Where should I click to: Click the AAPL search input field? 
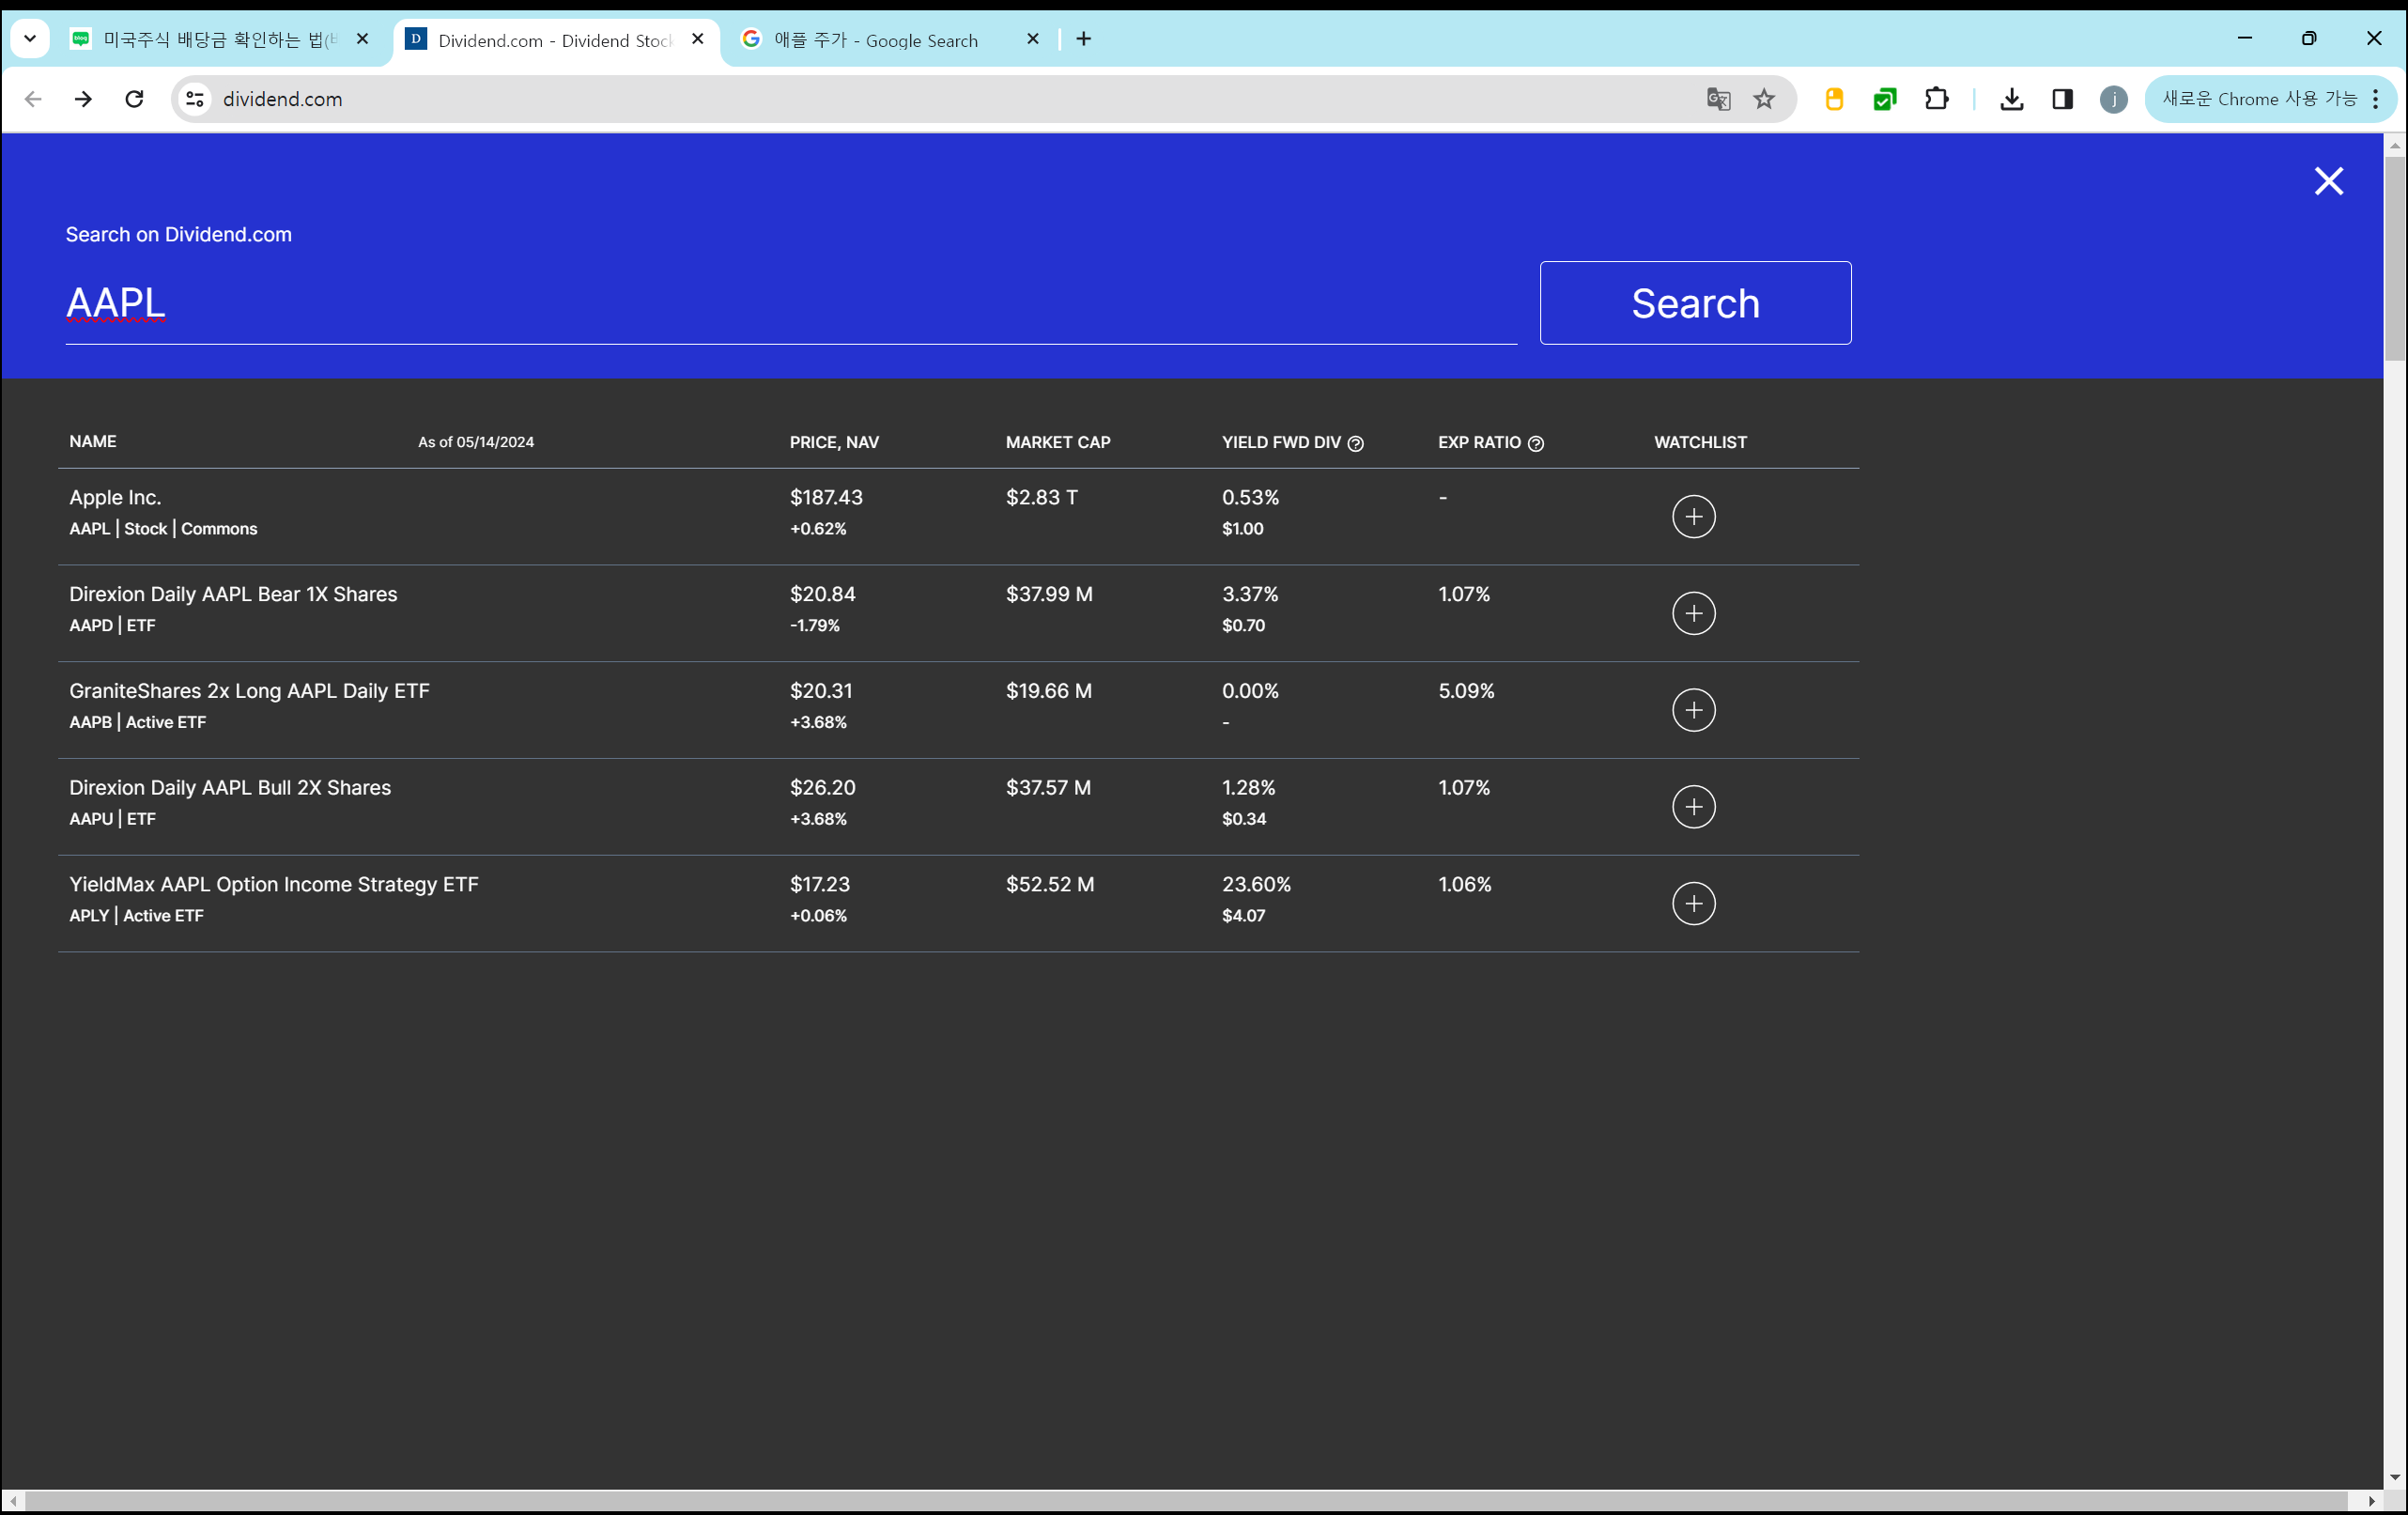[790, 303]
